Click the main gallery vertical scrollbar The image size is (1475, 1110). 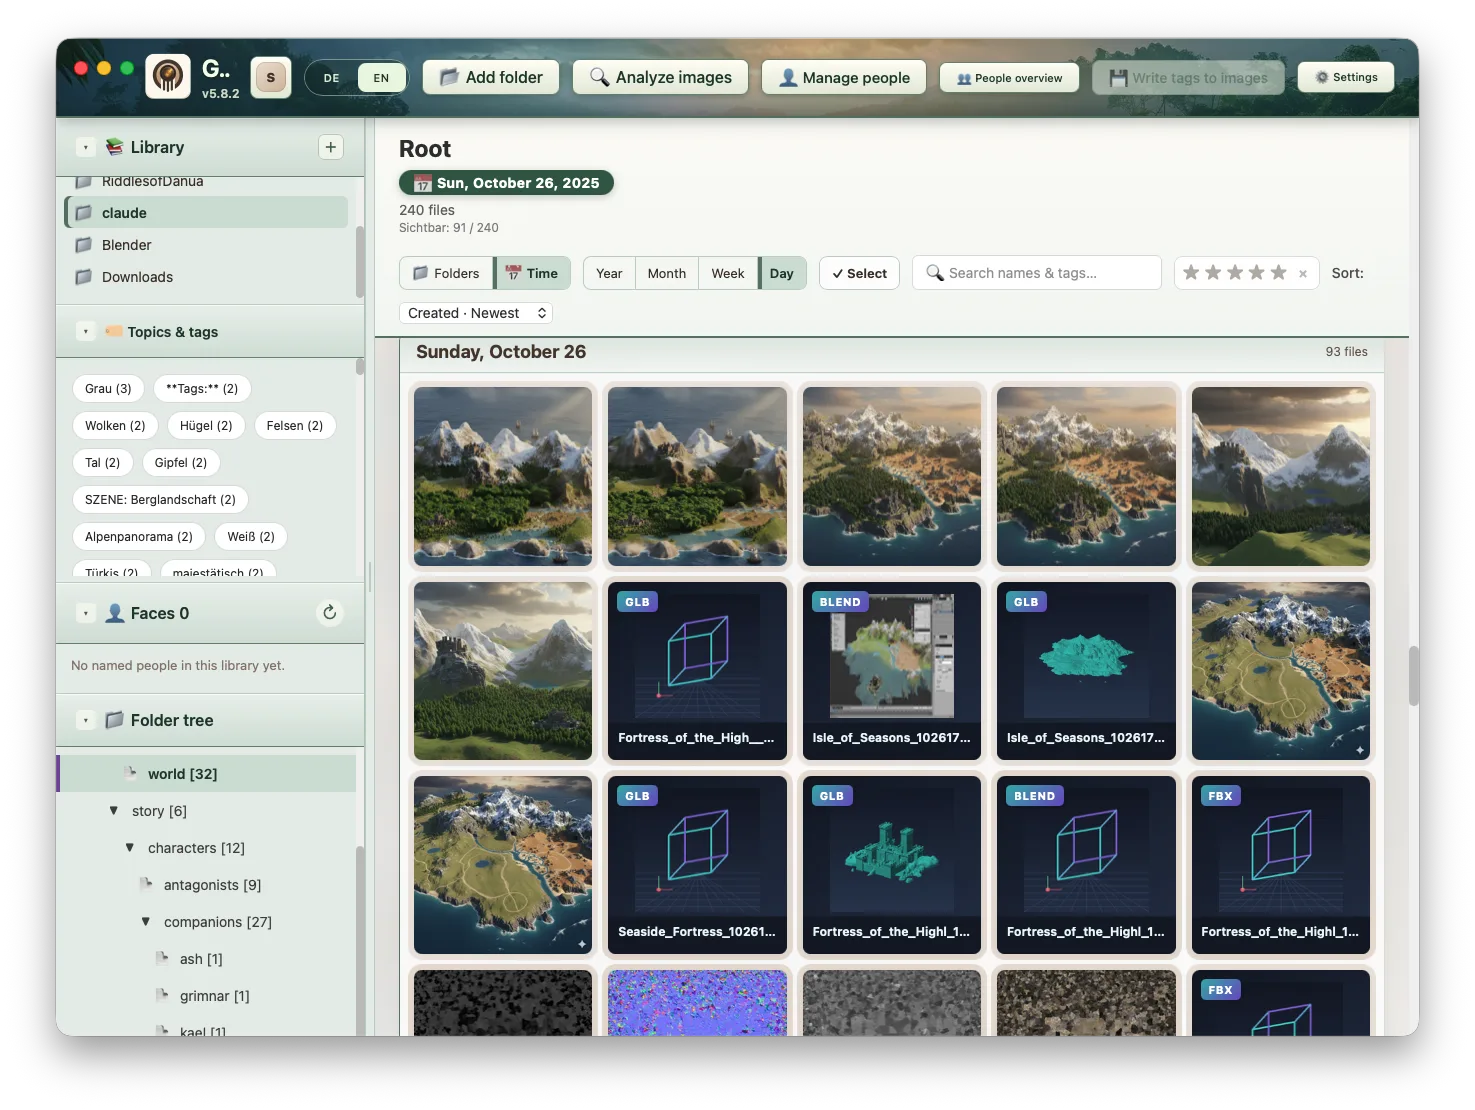(x=1414, y=676)
